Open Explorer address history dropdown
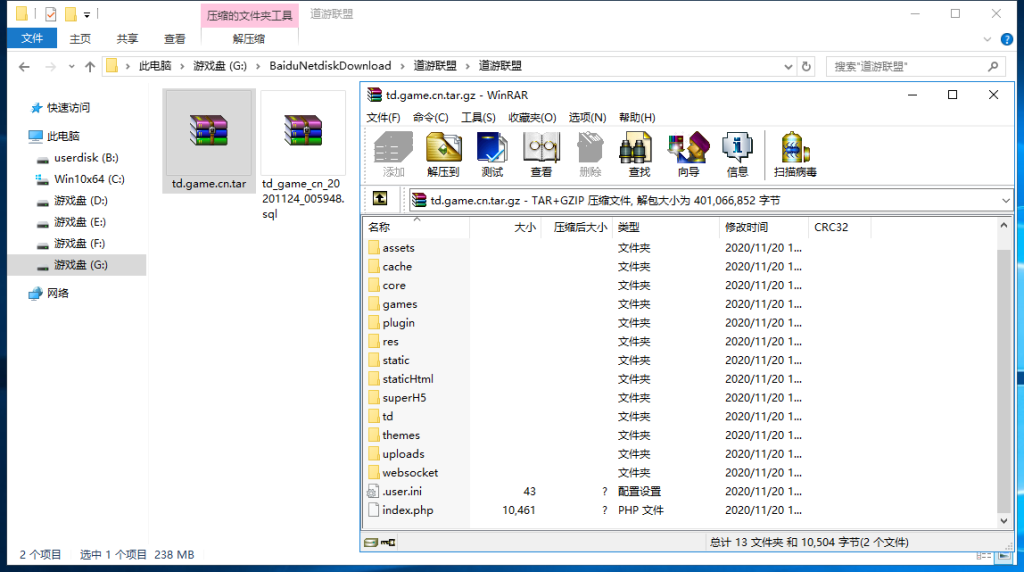The width and height of the screenshot is (1024, 572). (788, 67)
